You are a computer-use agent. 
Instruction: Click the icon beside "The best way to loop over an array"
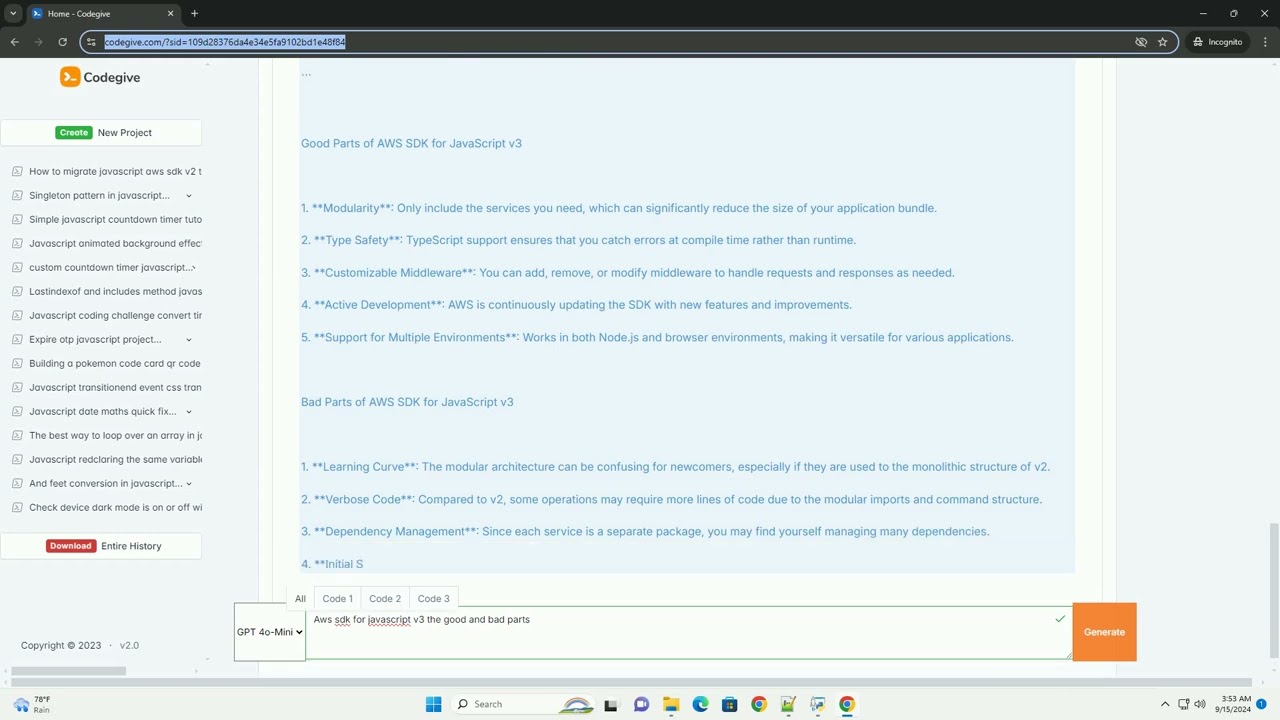[17, 435]
